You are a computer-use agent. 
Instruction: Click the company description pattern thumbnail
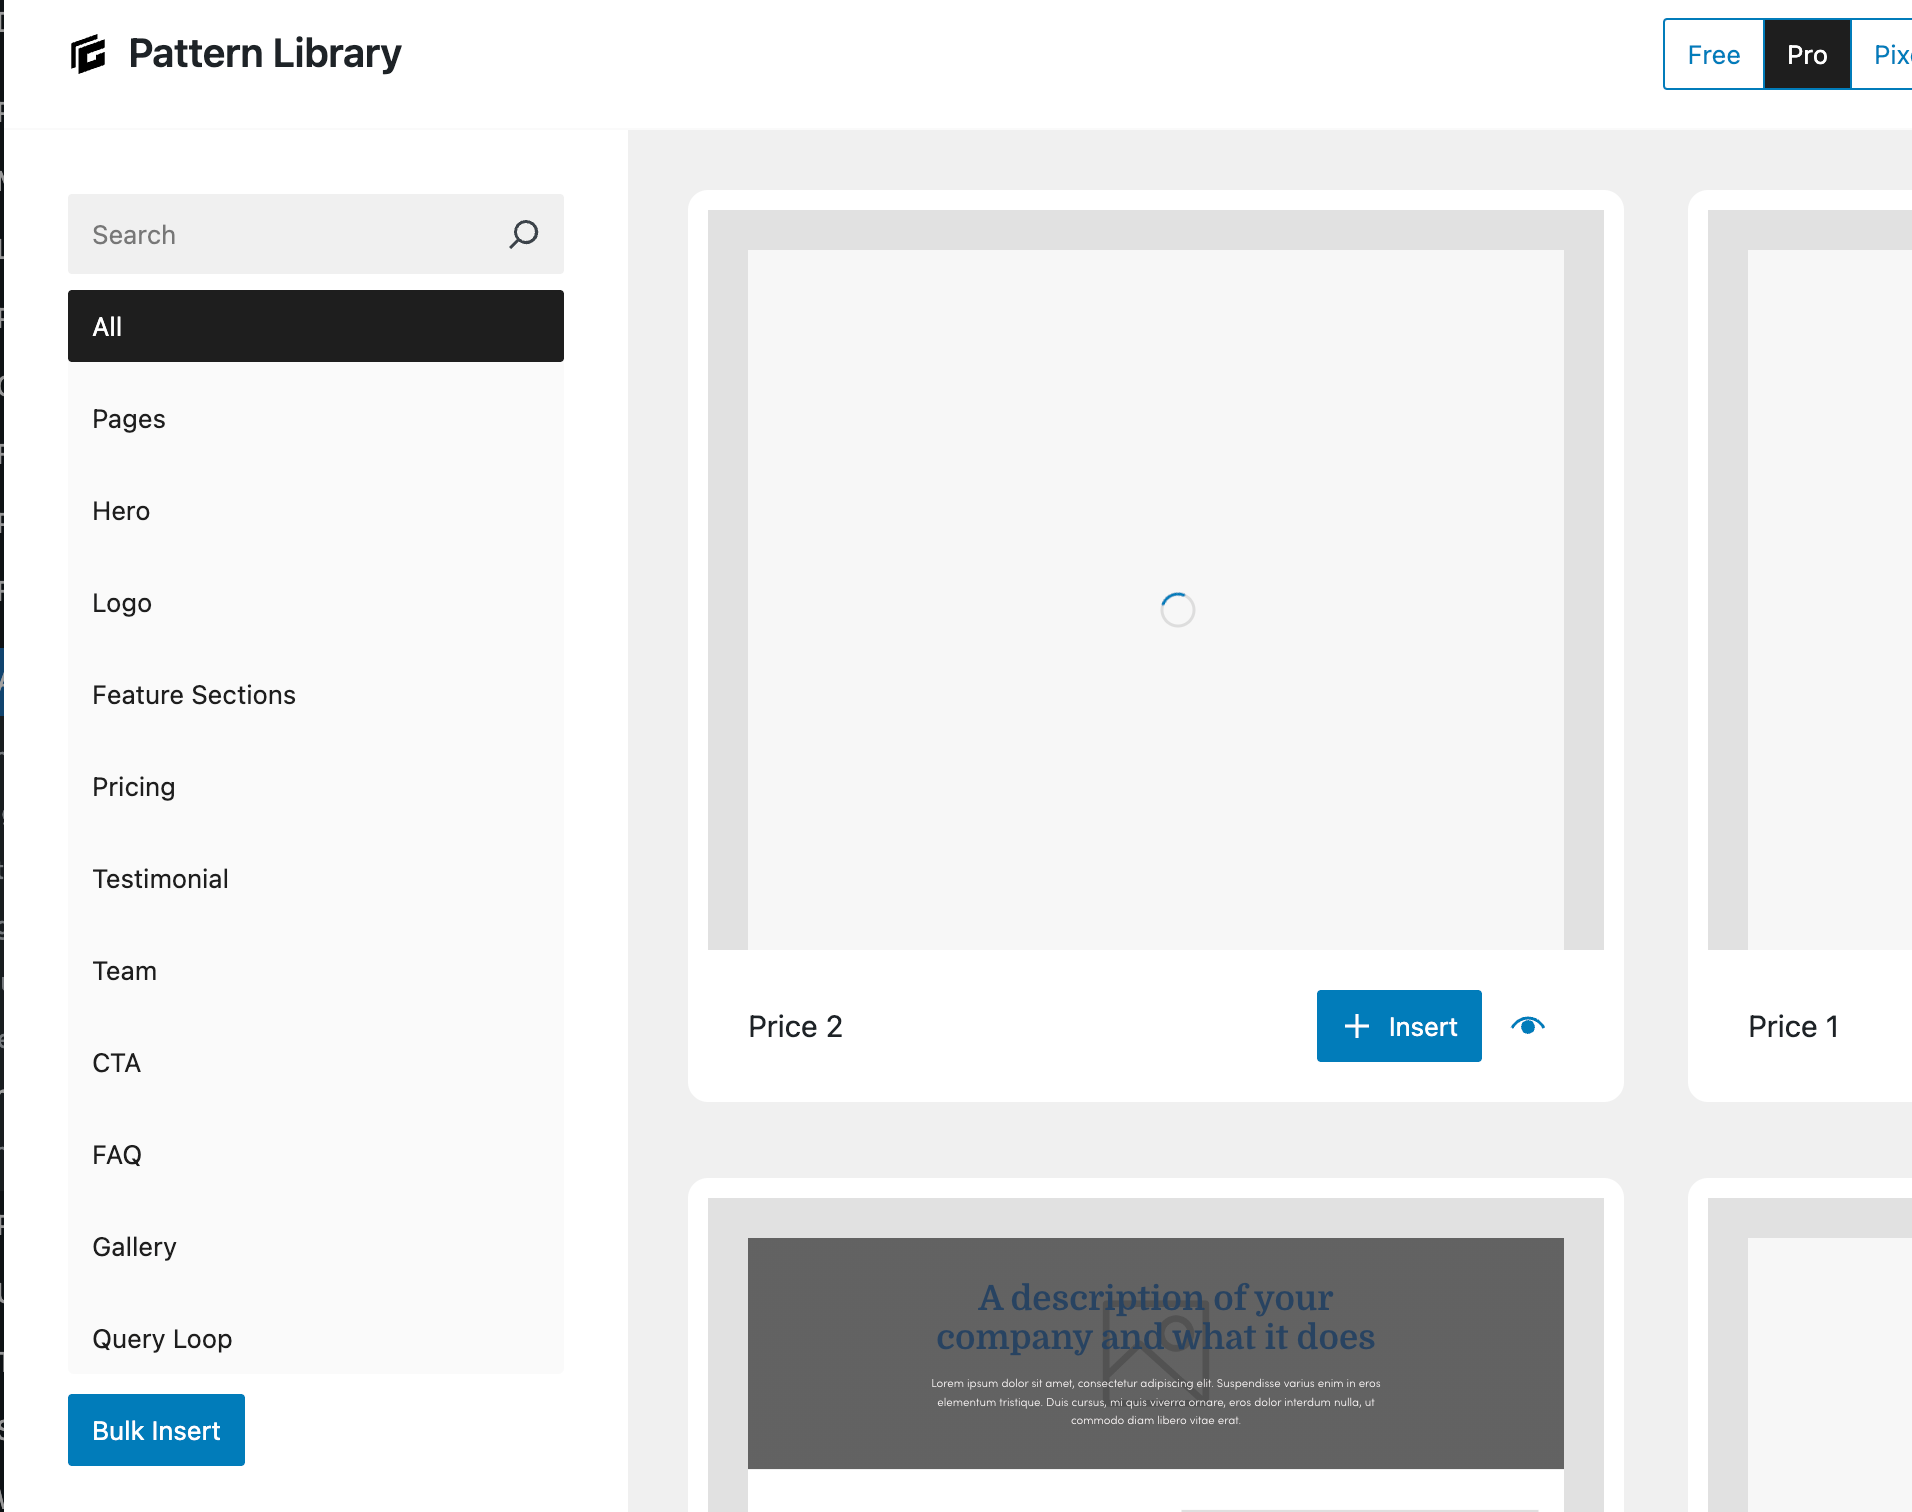pos(1156,1354)
